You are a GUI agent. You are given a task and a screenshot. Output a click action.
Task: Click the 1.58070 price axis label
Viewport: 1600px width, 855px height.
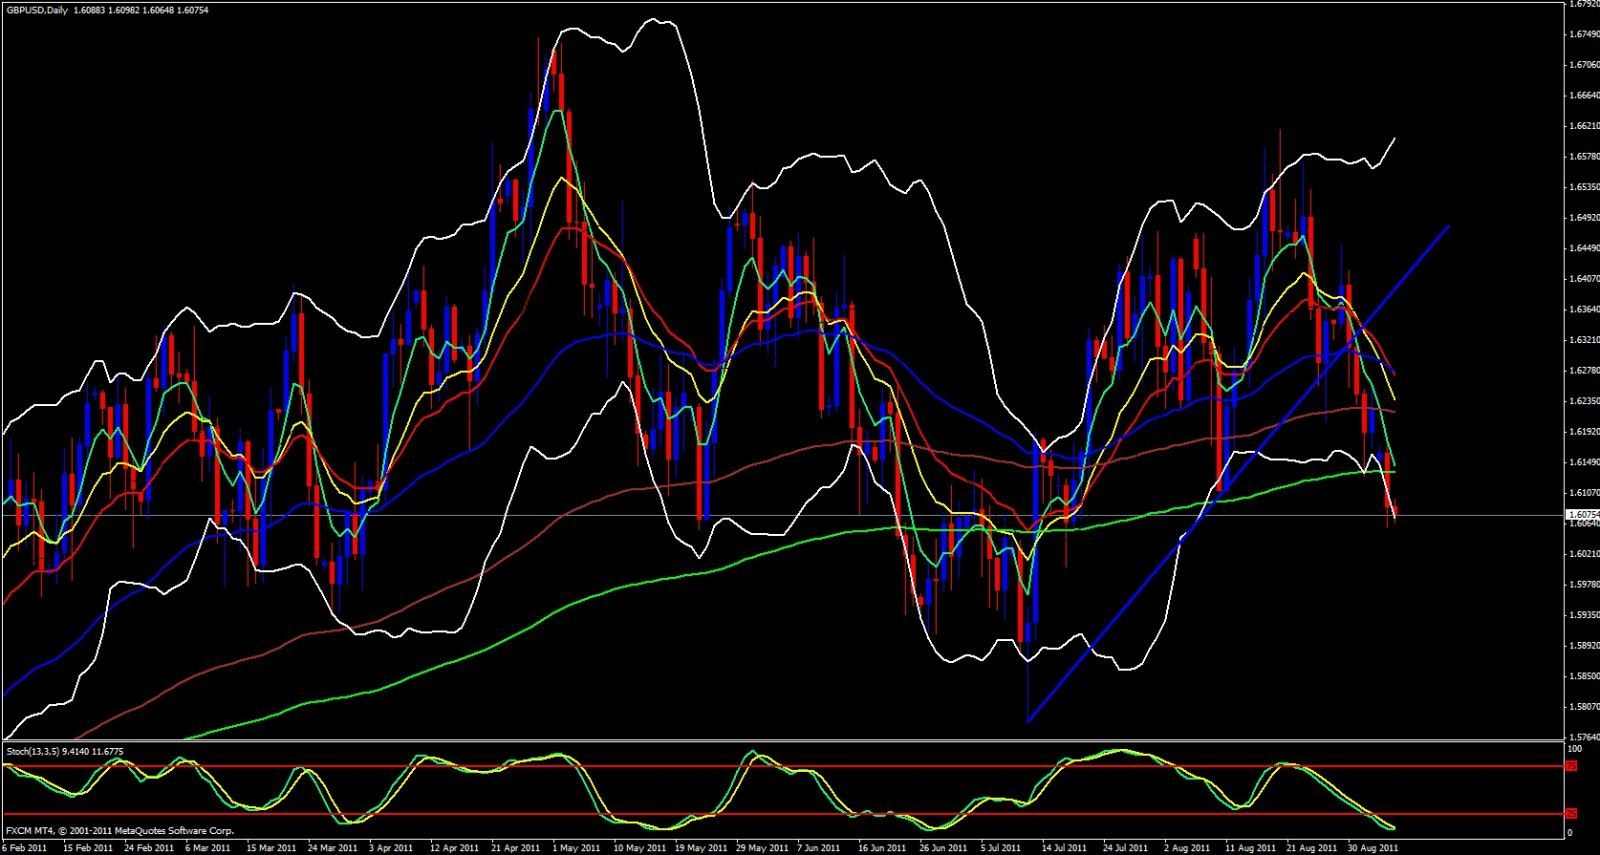tap(1583, 707)
